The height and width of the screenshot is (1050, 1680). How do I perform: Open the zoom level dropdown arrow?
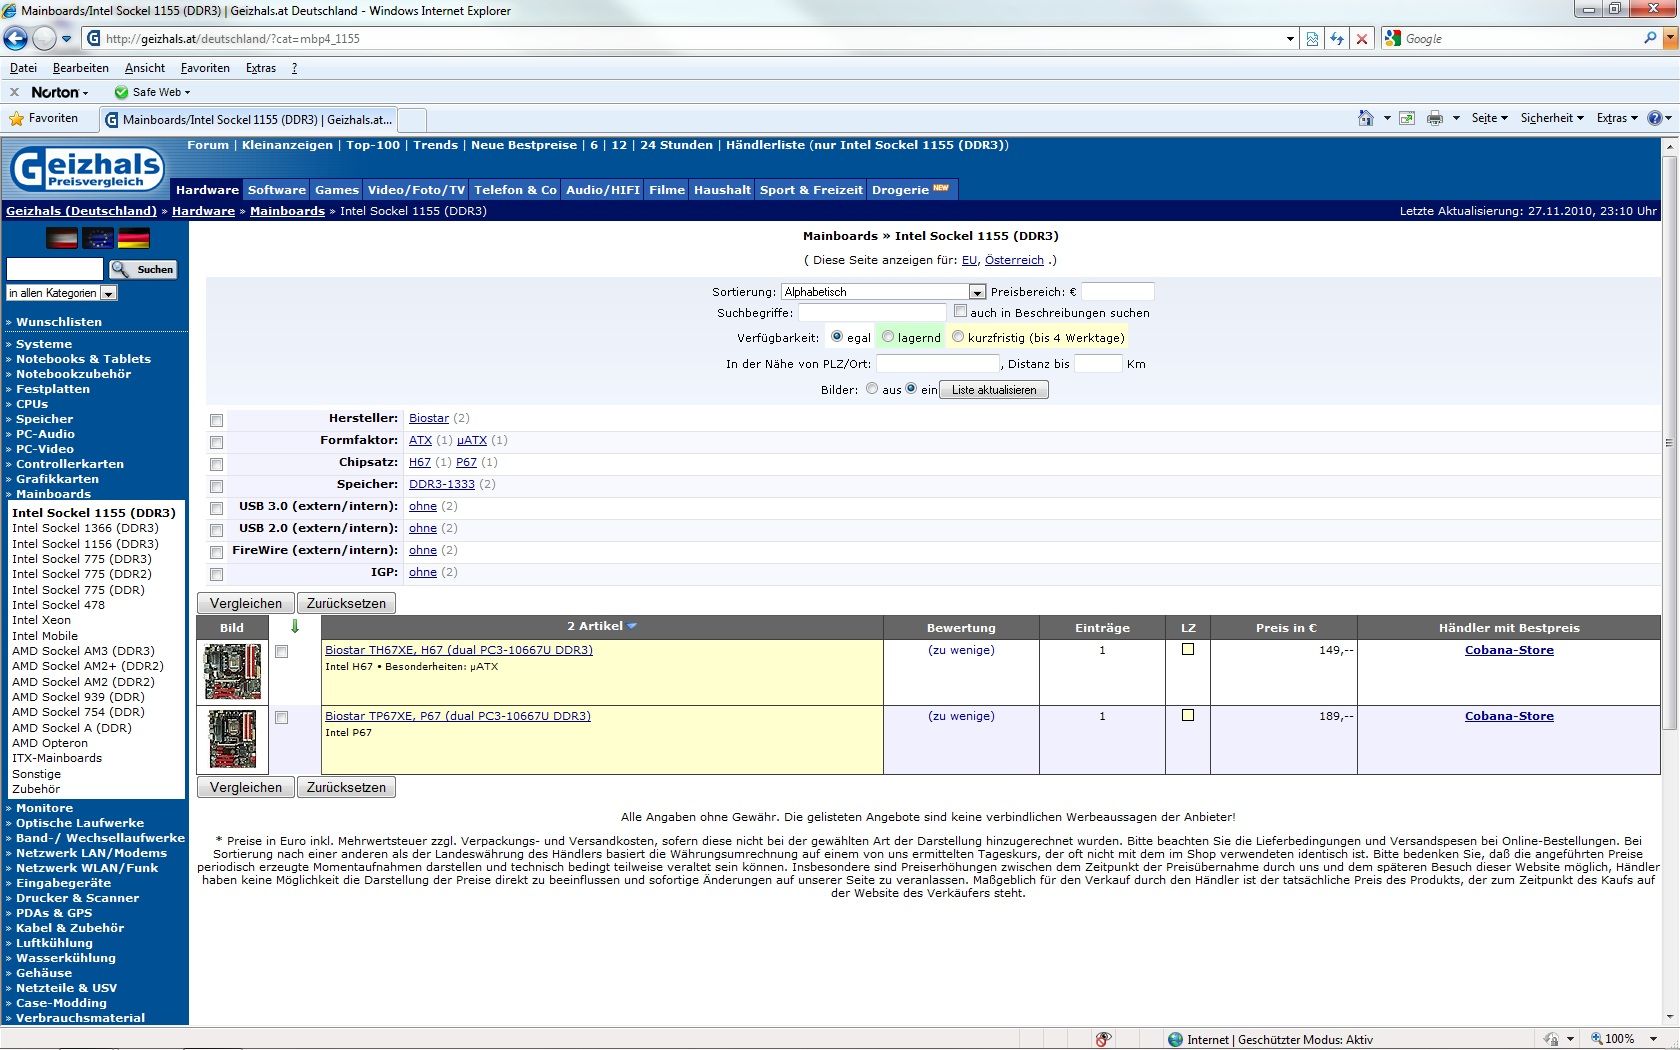(x=1653, y=1039)
